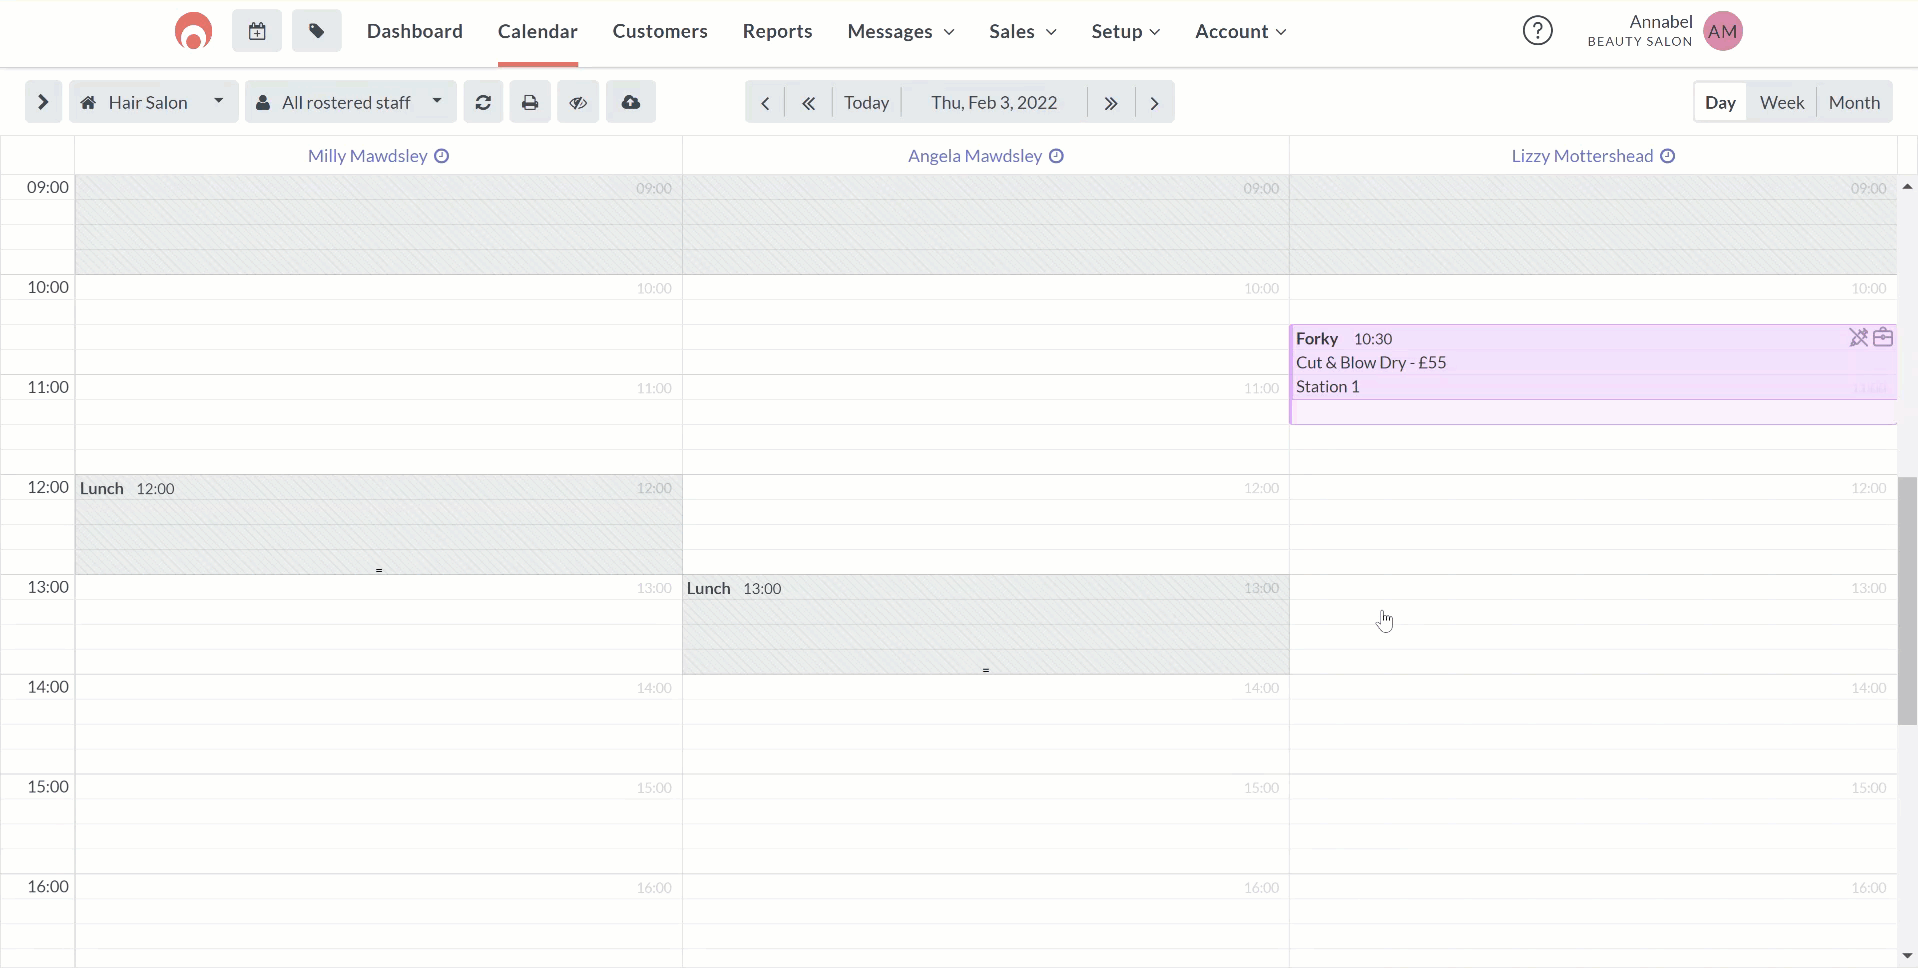This screenshot has width=1918, height=968.
Task: Click the clock icon beside Milly Mawdsley
Action: pos(442,156)
